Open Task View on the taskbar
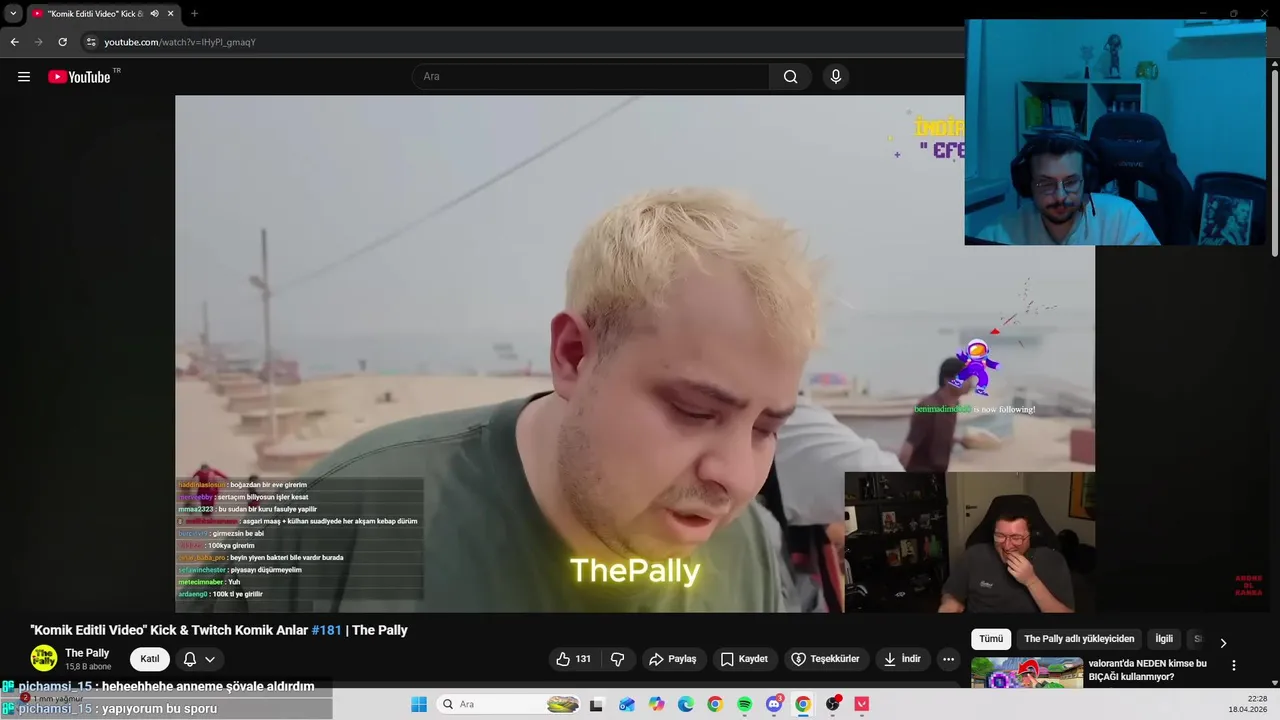Viewport: 1280px width, 720px height. tap(596, 704)
